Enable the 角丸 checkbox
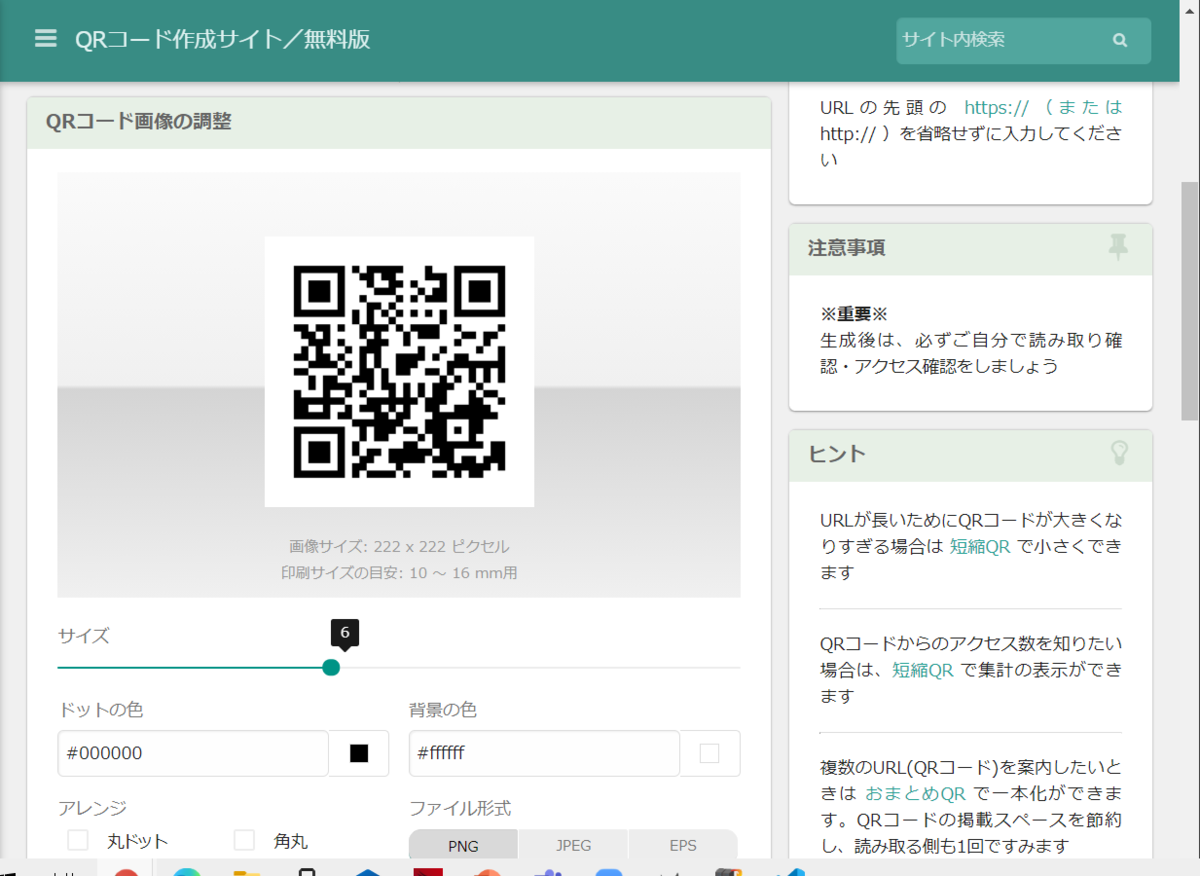This screenshot has width=1200, height=876. pos(244,840)
